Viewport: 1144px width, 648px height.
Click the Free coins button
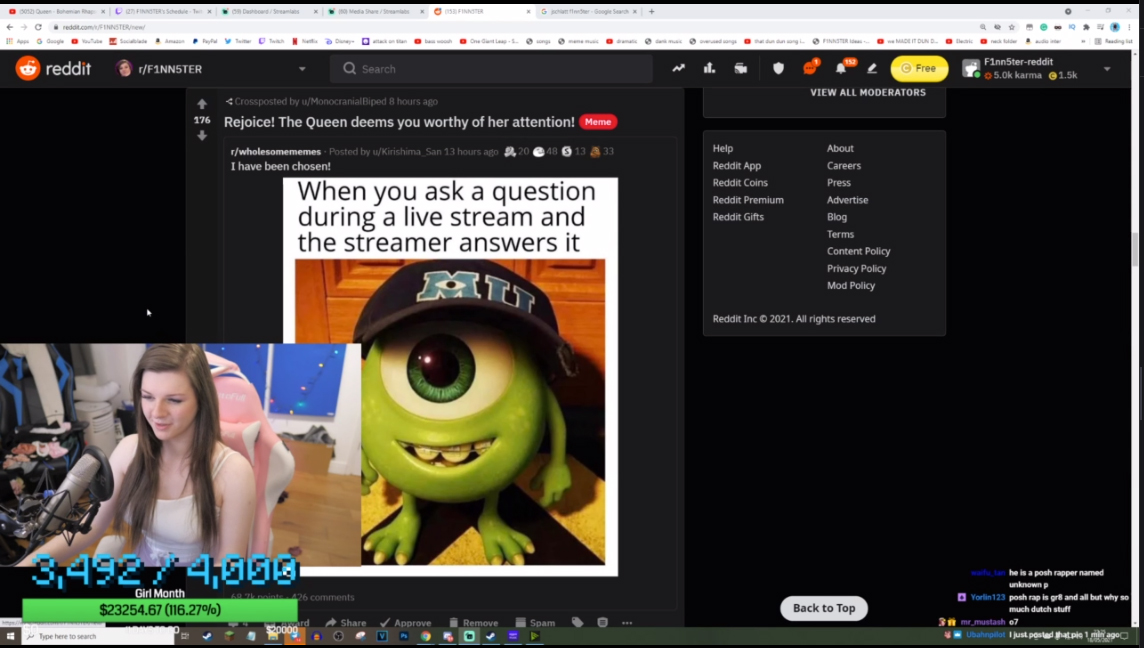919,69
